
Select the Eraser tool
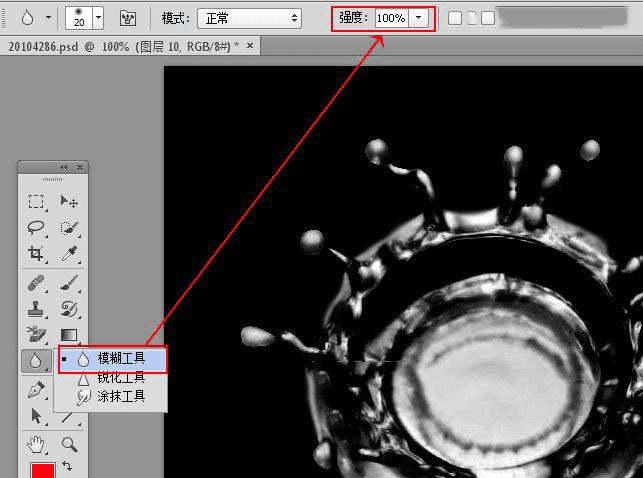point(36,334)
